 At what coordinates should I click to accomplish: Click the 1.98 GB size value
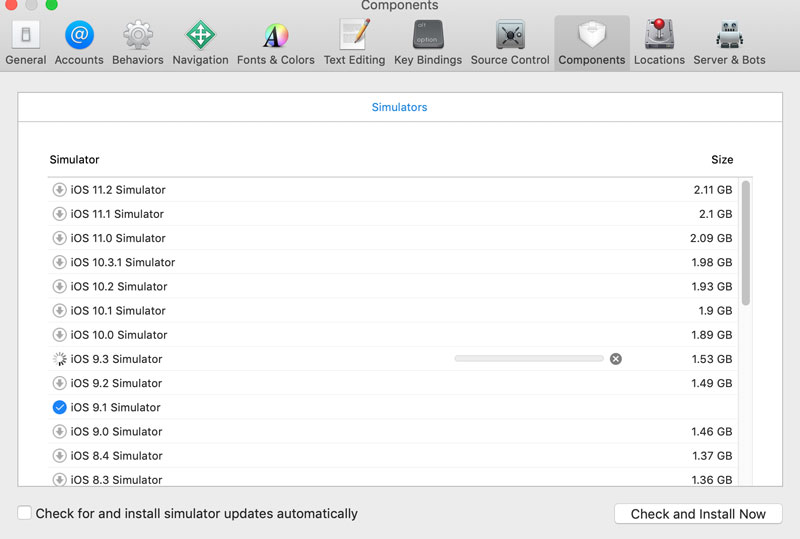712,262
